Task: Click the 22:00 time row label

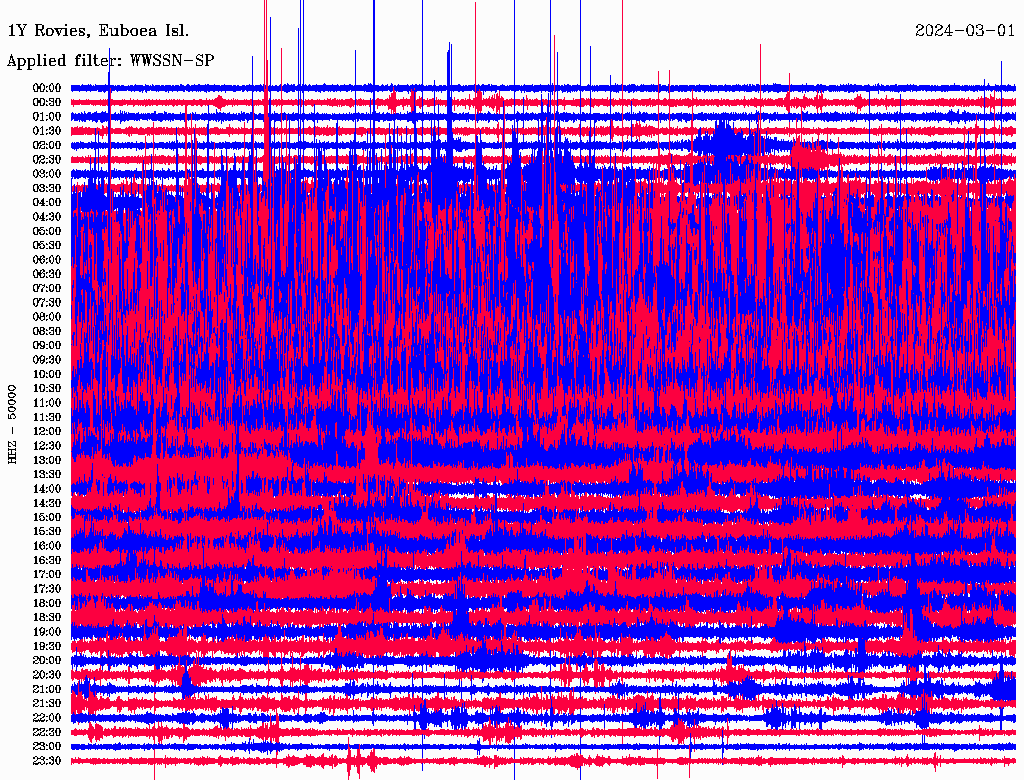Action: pyautogui.click(x=48, y=717)
